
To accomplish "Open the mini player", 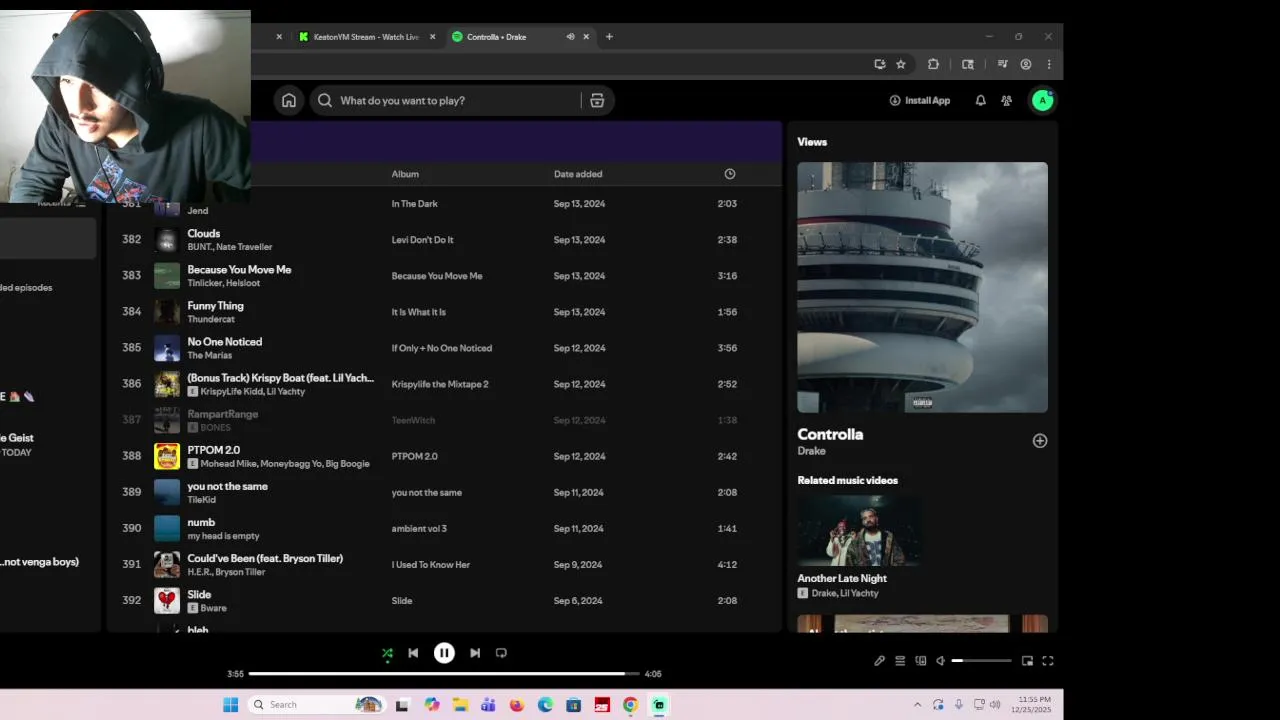I will point(1027,661).
